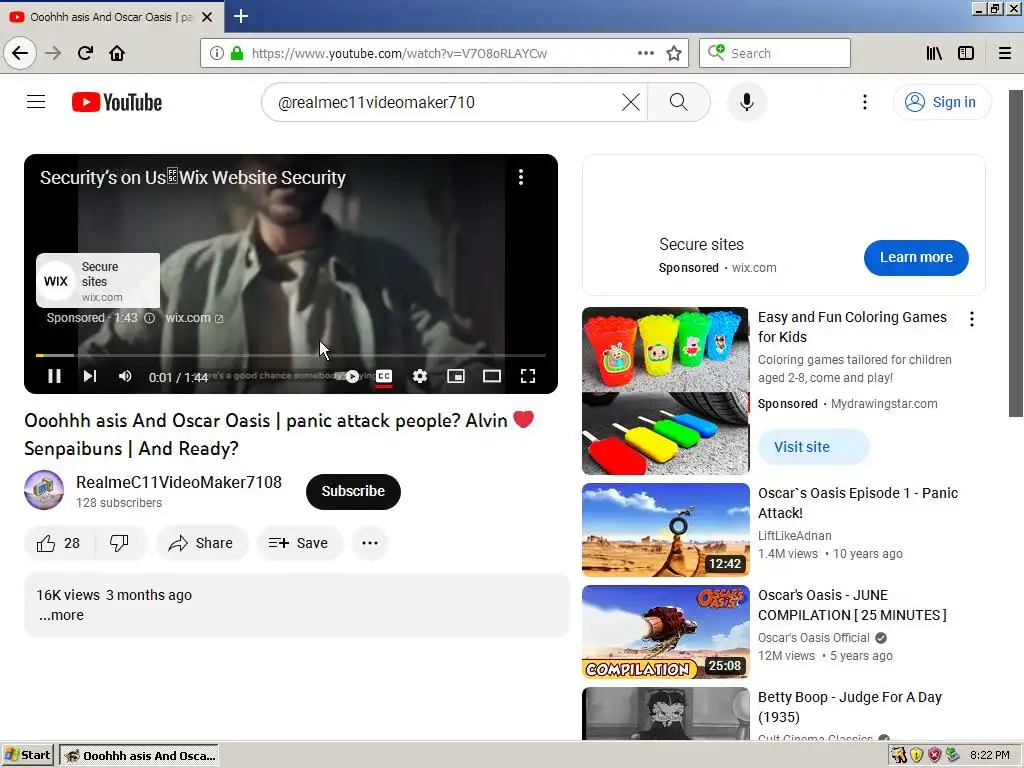Viewport: 1024px width, 768px height.
Task: Click the taskbar clock 8:22 PM
Action: [989, 755]
